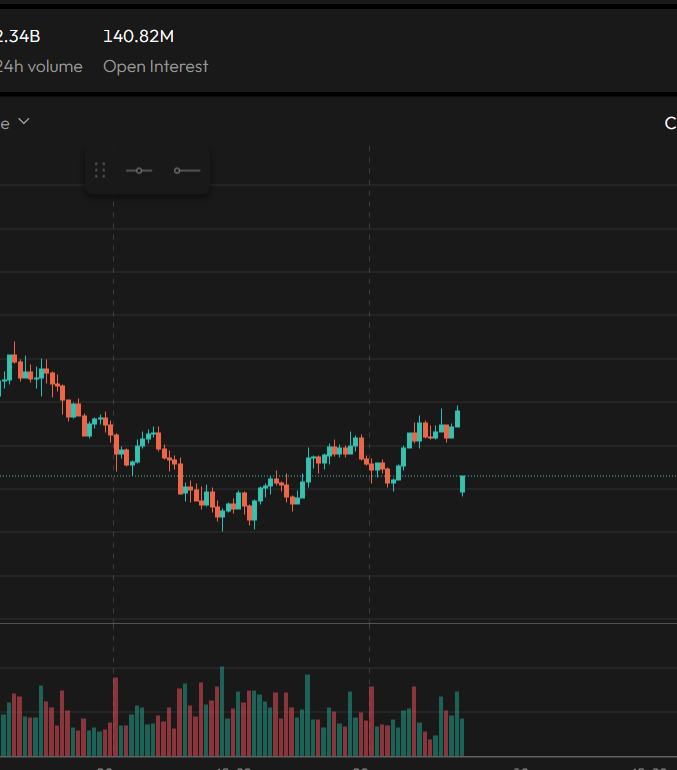Grab the floating toolbar's dotted drag handle
This screenshot has width=677, height=770.
tap(100, 170)
